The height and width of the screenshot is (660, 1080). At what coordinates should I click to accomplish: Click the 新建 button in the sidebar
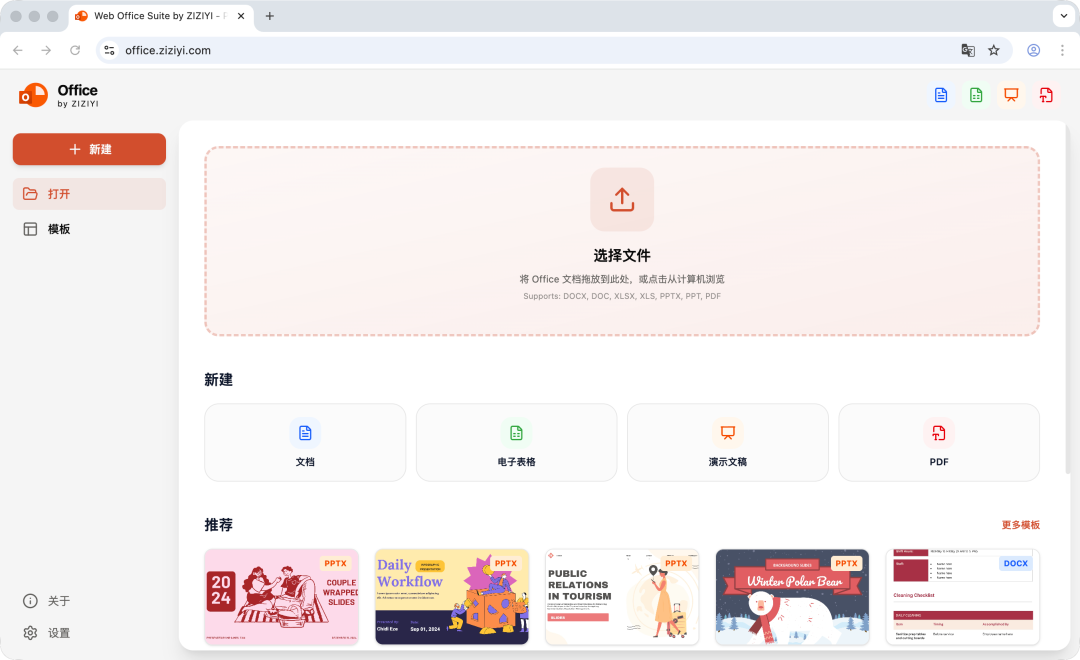(89, 148)
